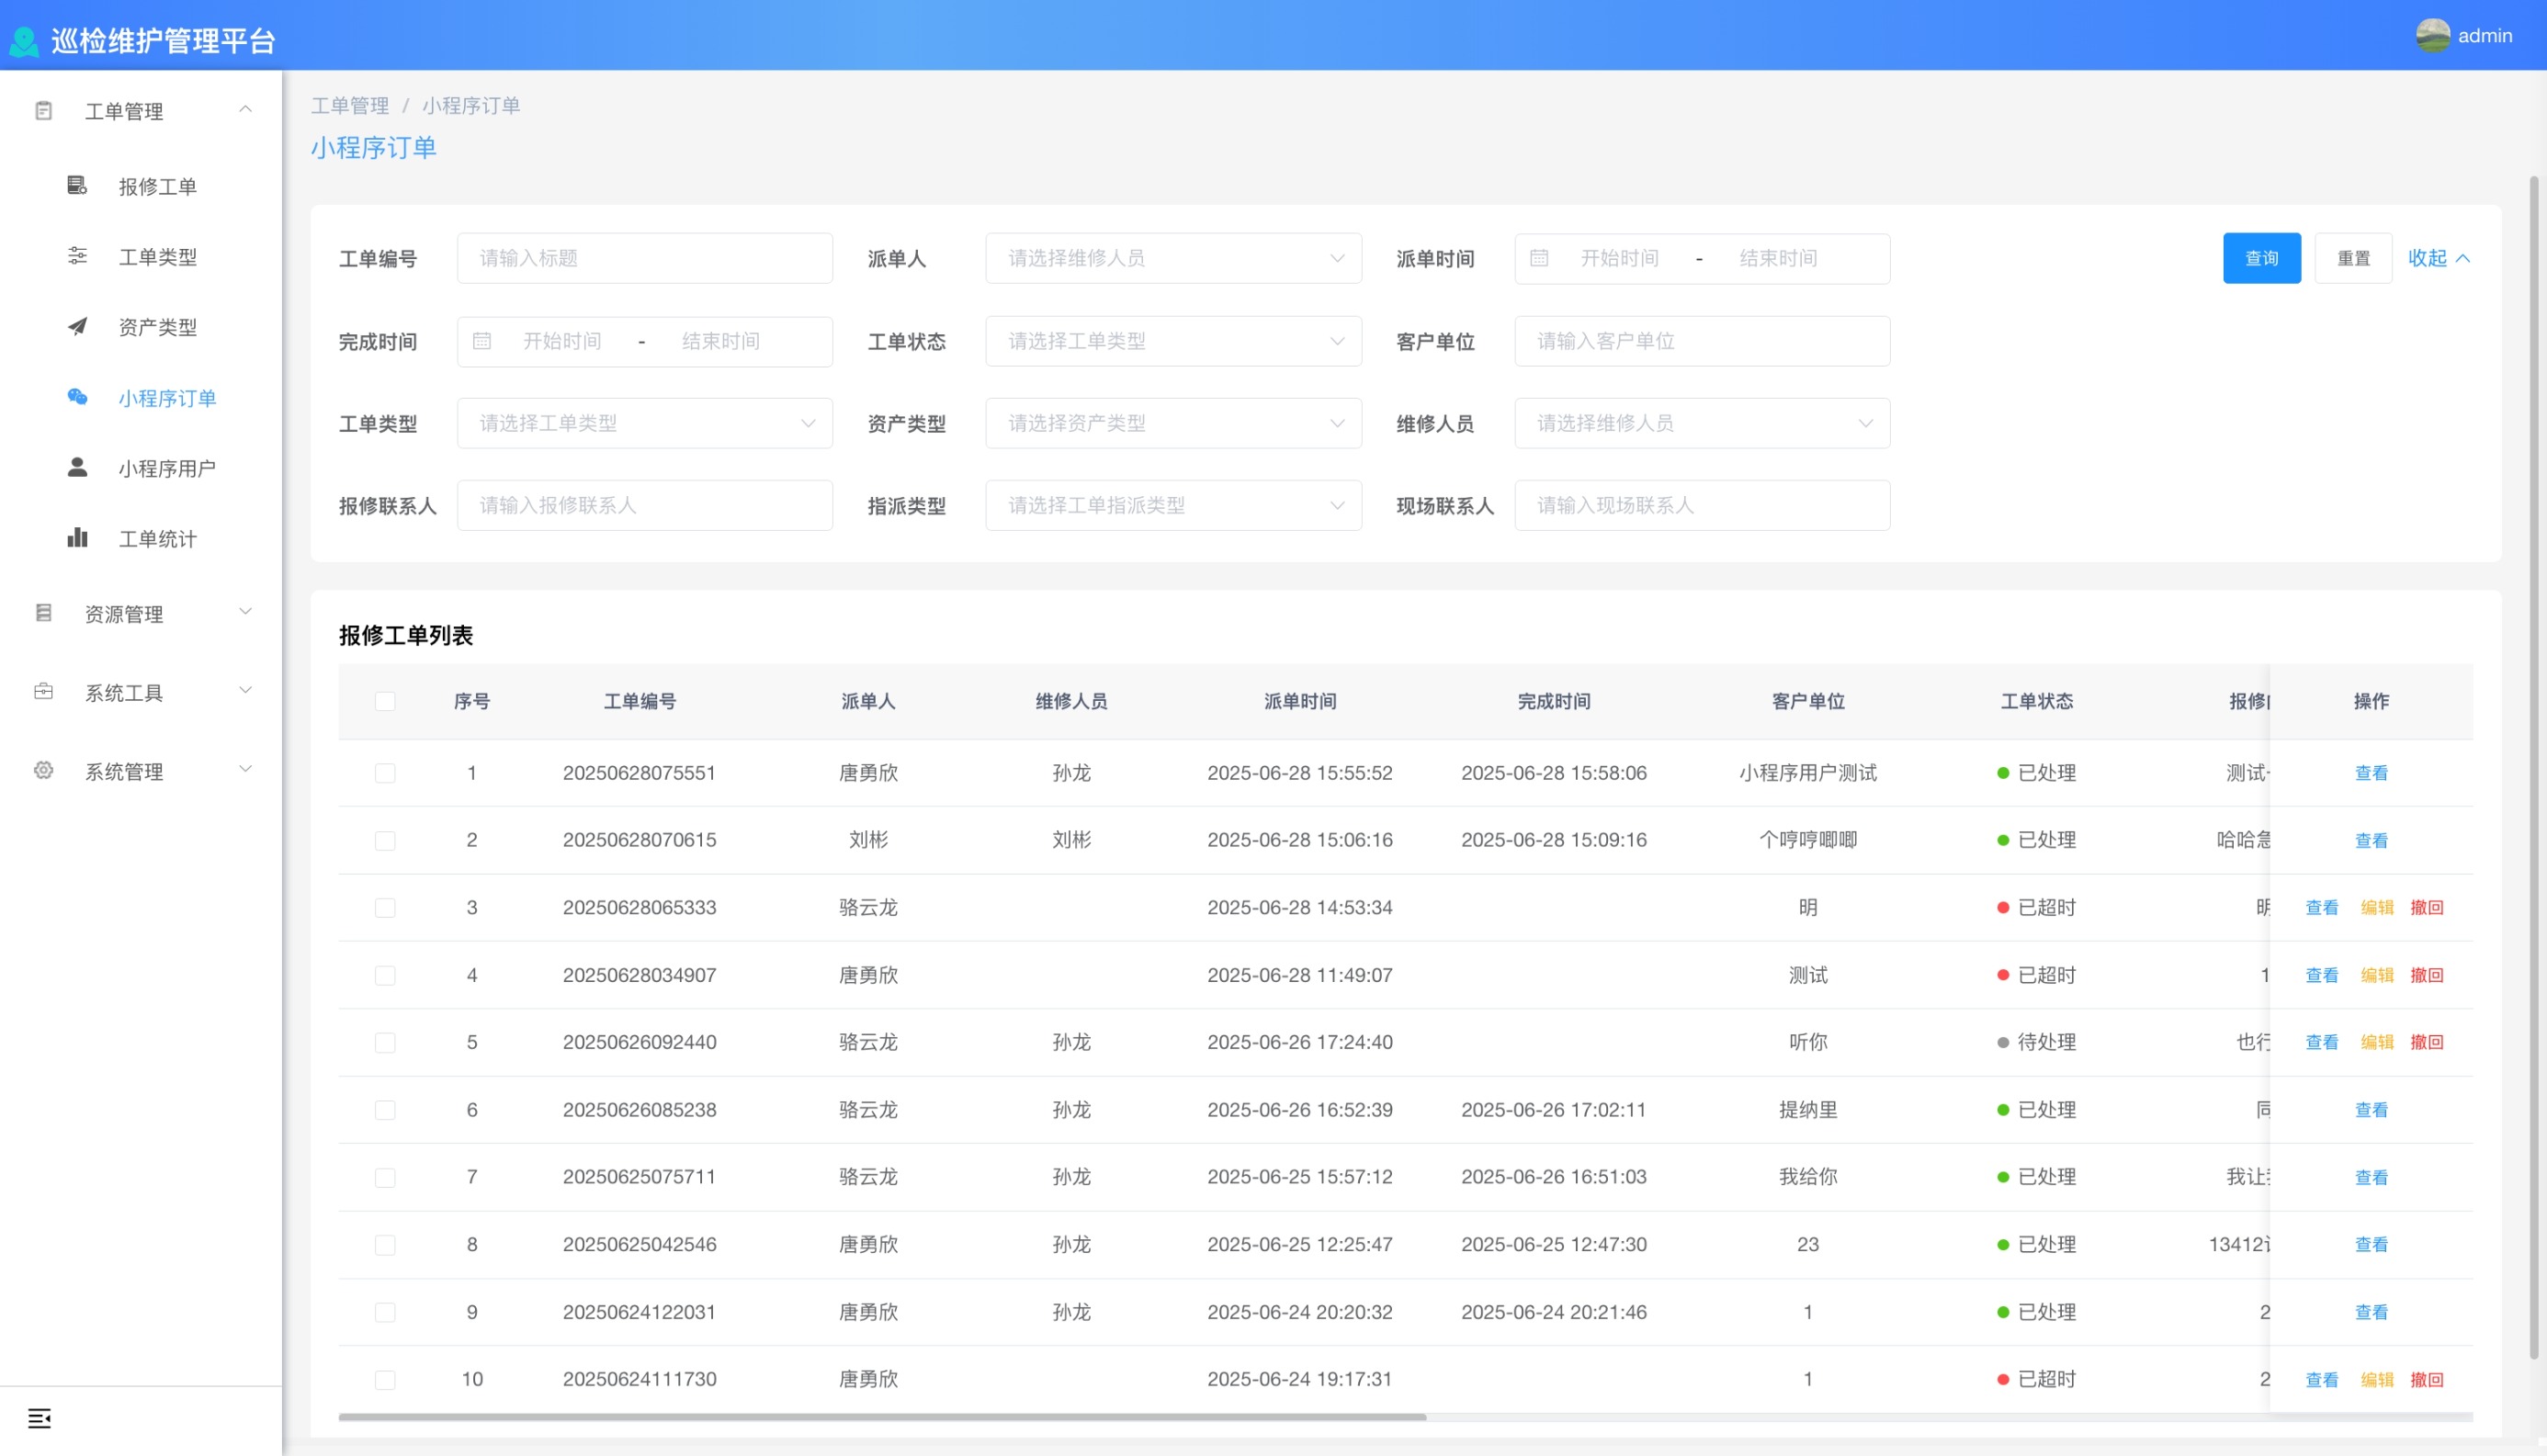Open the 工单状态 dropdown

coord(1172,341)
